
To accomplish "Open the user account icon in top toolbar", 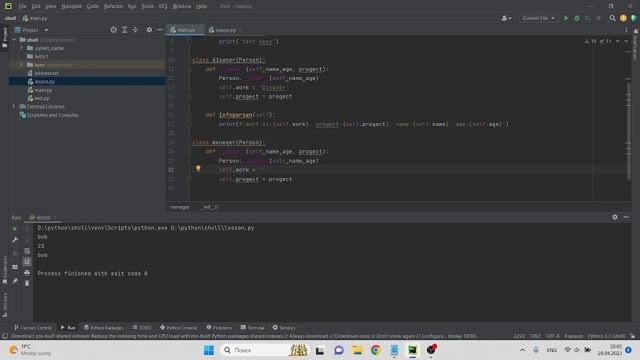I will [506, 18].
